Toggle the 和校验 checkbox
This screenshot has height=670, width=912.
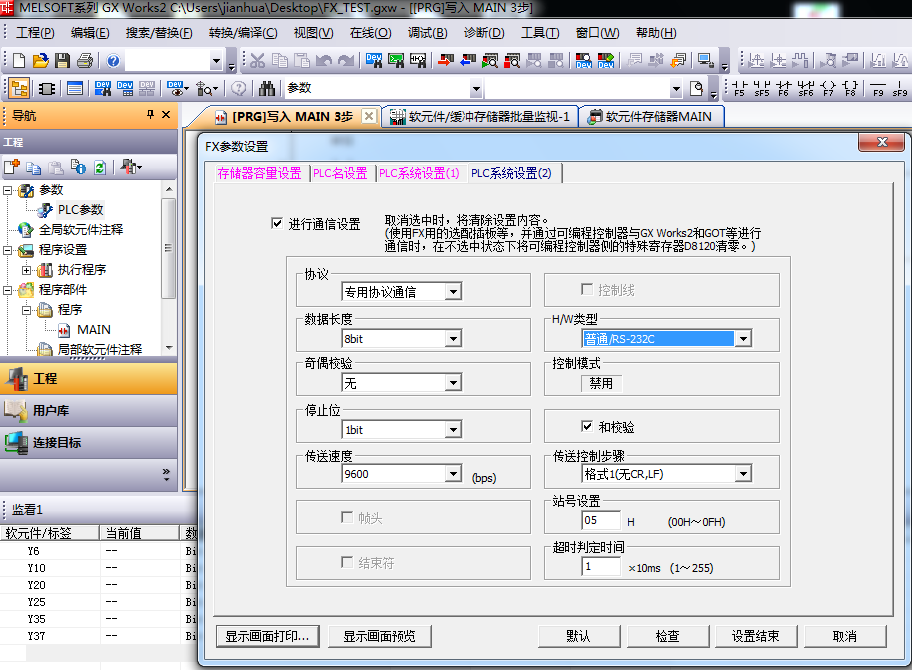587,426
